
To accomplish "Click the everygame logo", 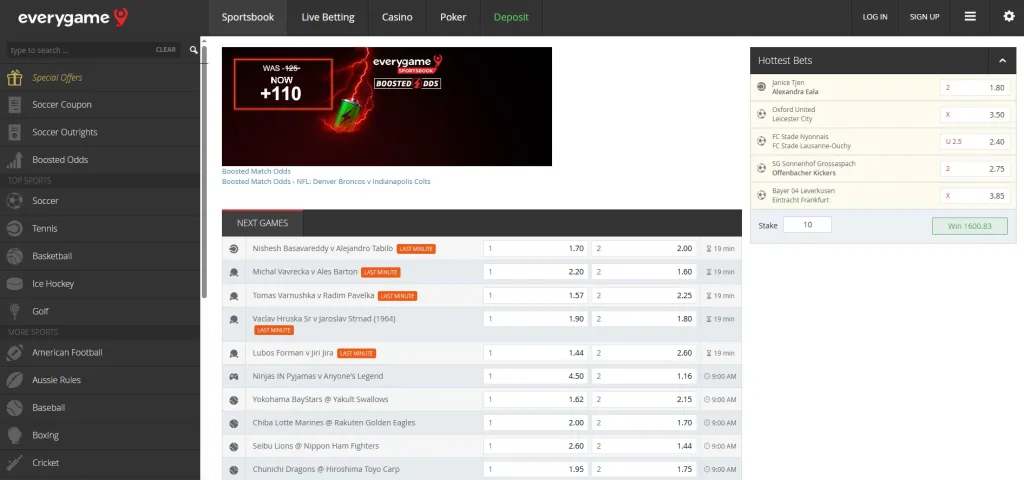I will (x=72, y=18).
